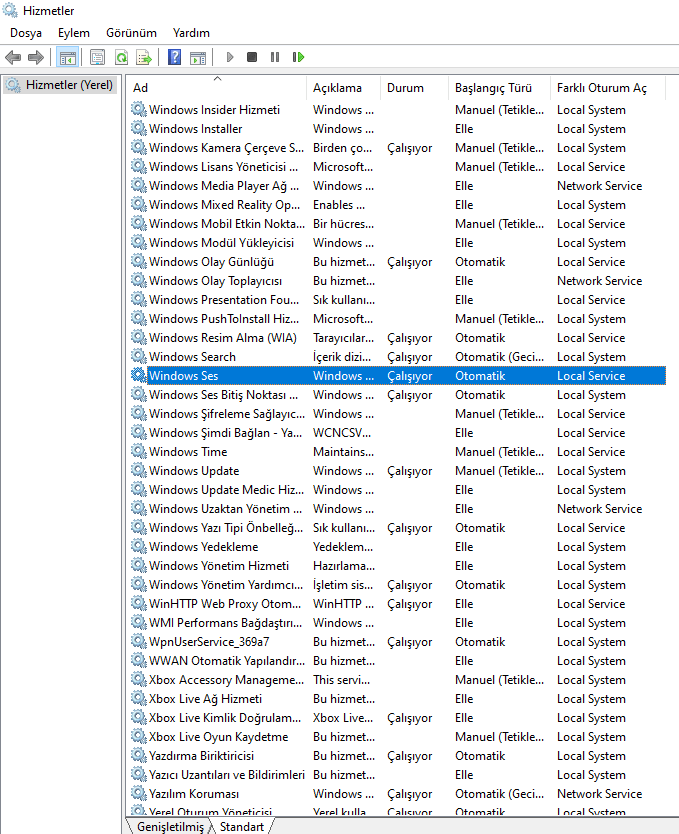This screenshot has width=679, height=834.
Task: Click the gear icon beside Yazılım Koruması
Action: [139, 793]
